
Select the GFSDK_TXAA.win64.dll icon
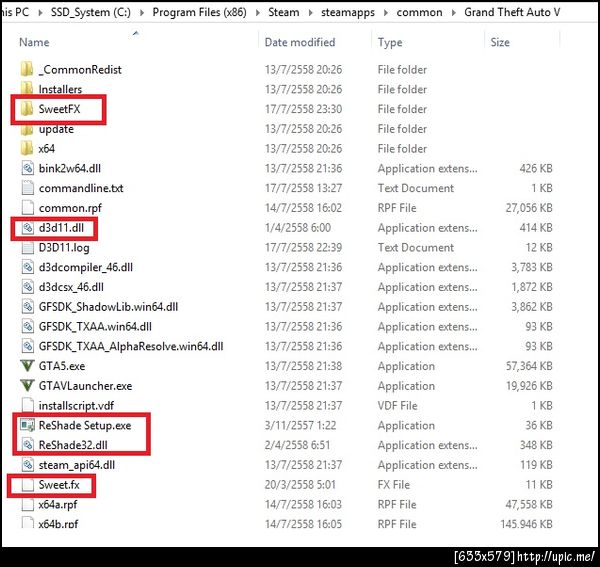coord(28,326)
